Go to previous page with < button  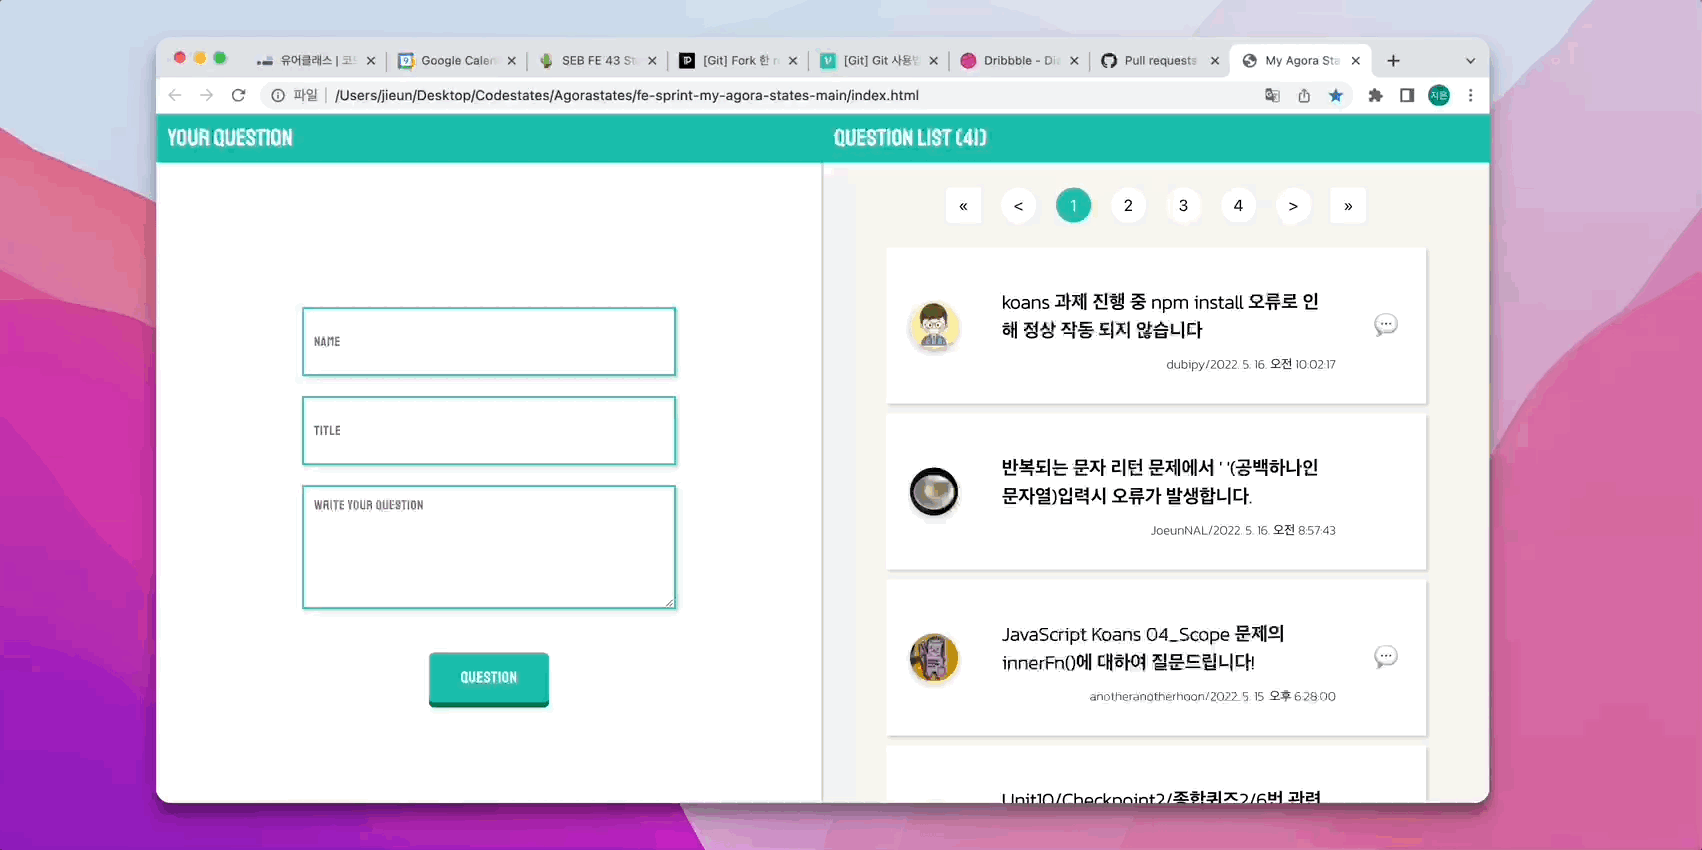tap(1018, 206)
